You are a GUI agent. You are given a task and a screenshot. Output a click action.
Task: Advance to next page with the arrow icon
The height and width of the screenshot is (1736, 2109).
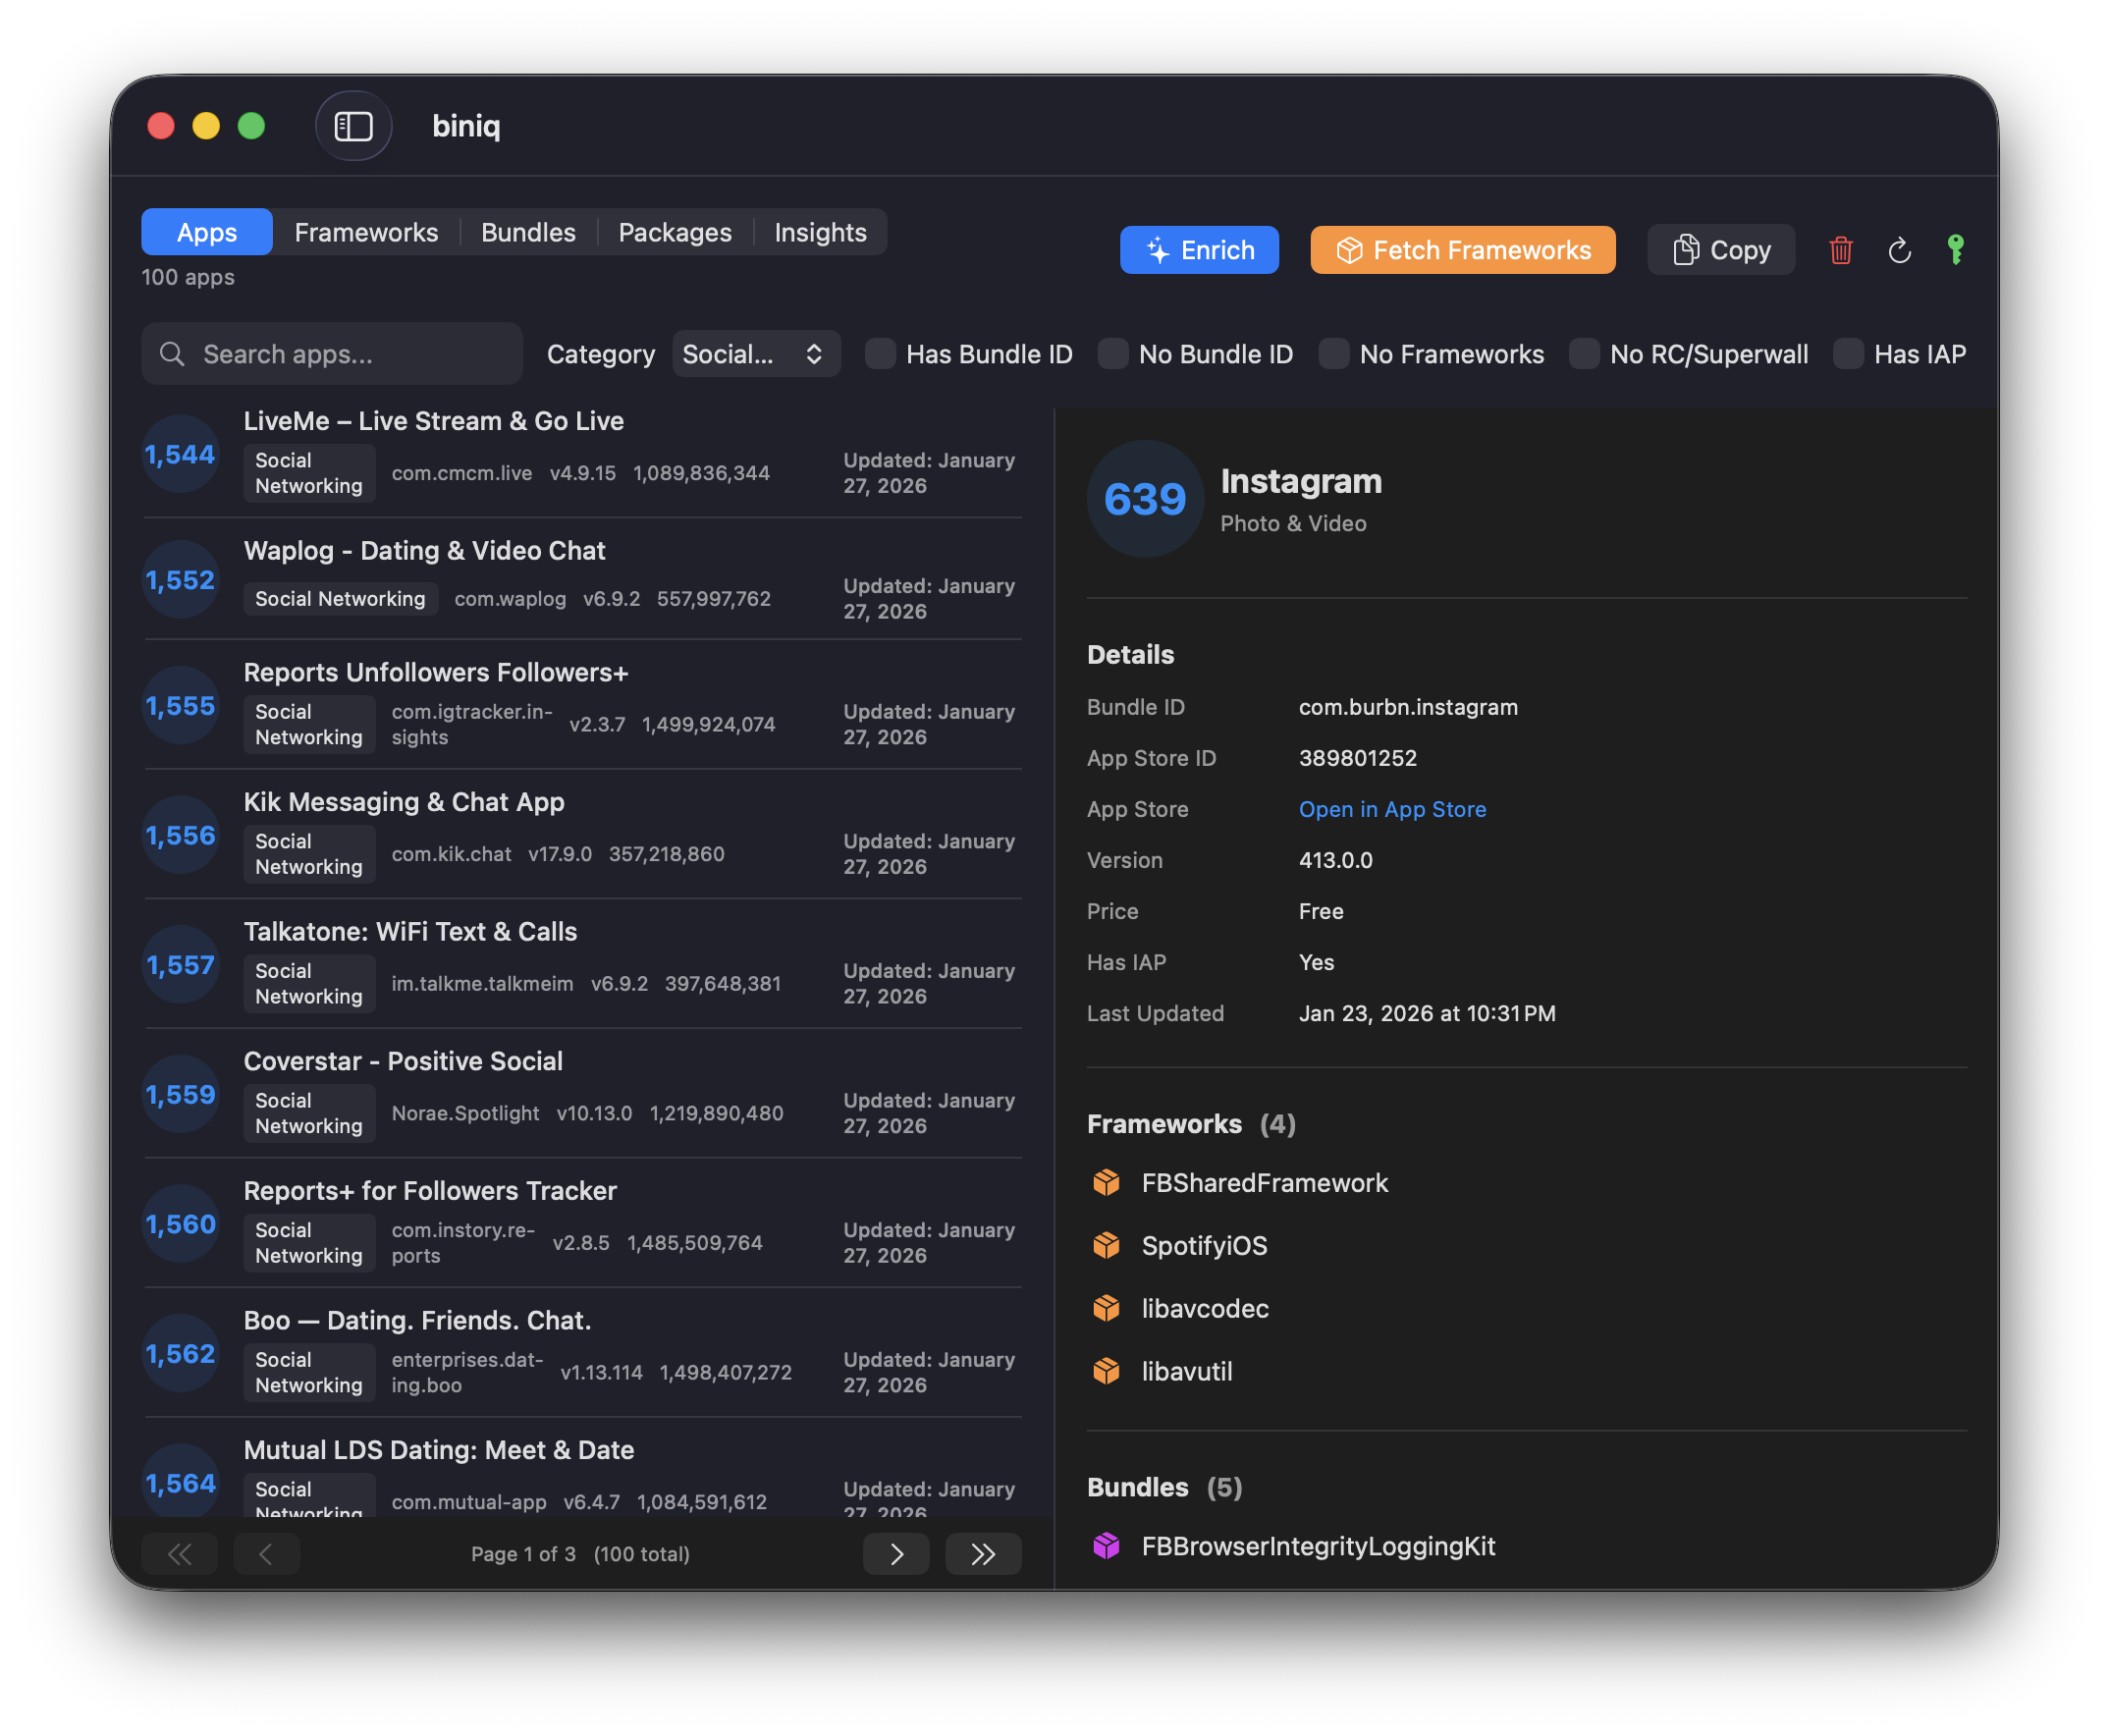[x=896, y=1554]
